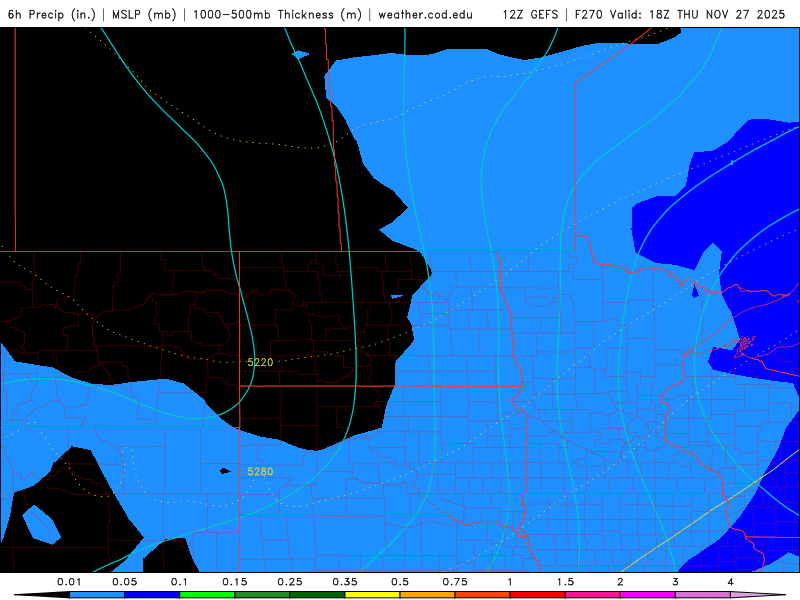
Task: Click the 'F270' forecast hour label
Action: 589,14
